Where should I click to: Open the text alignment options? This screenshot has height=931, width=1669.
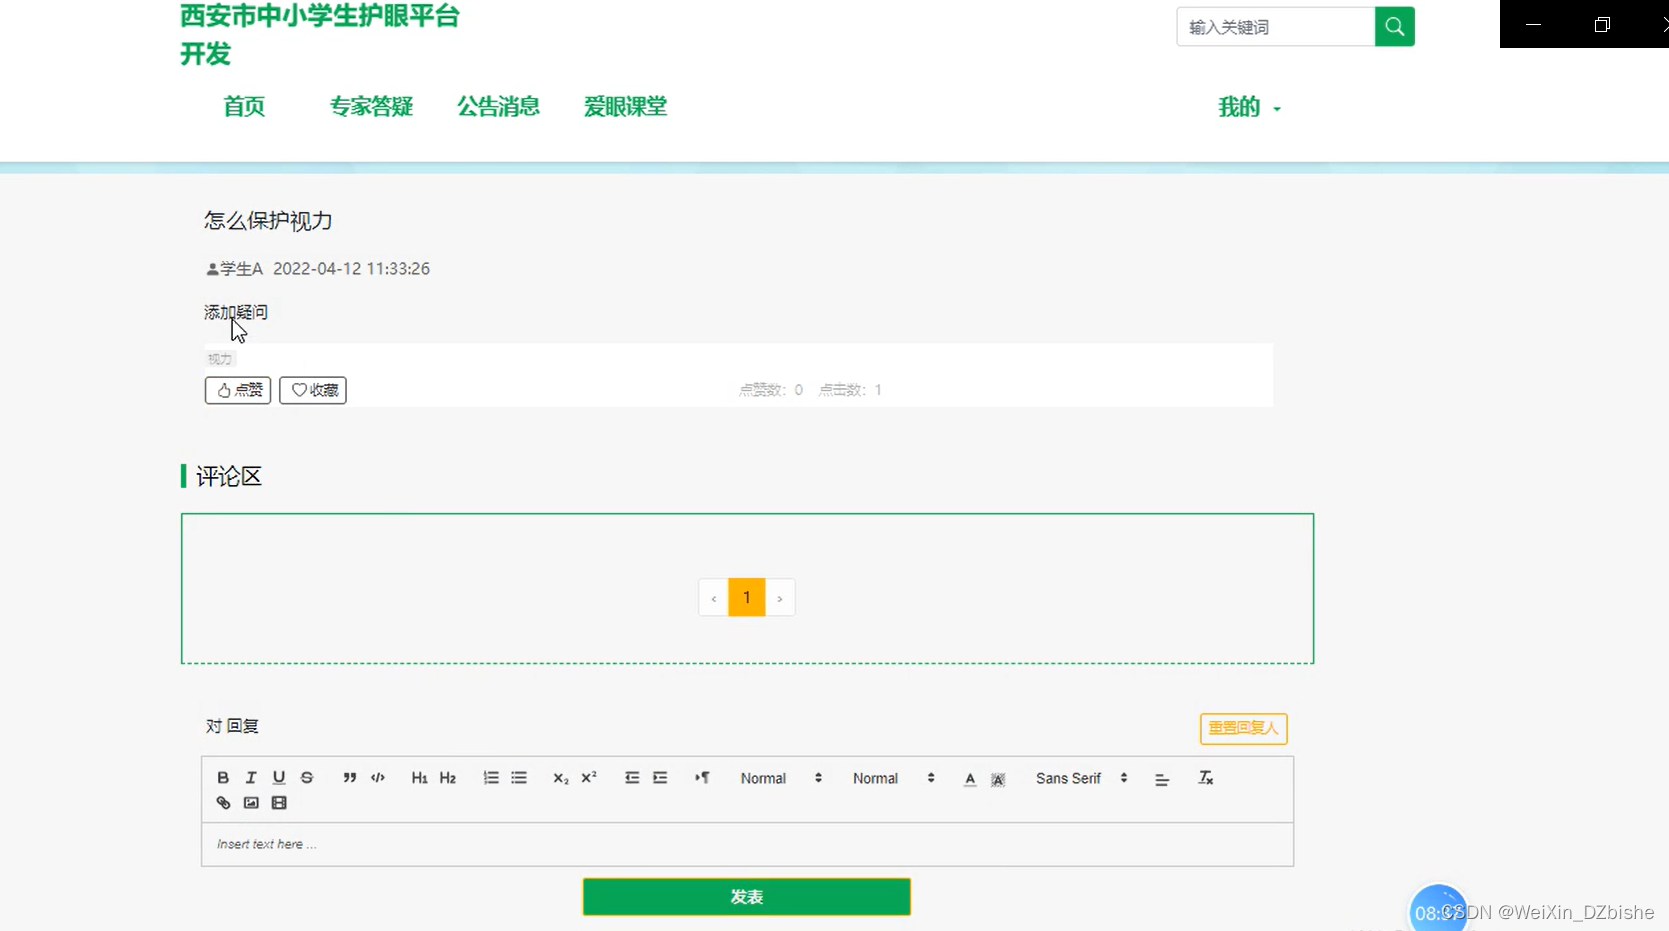1162,779
